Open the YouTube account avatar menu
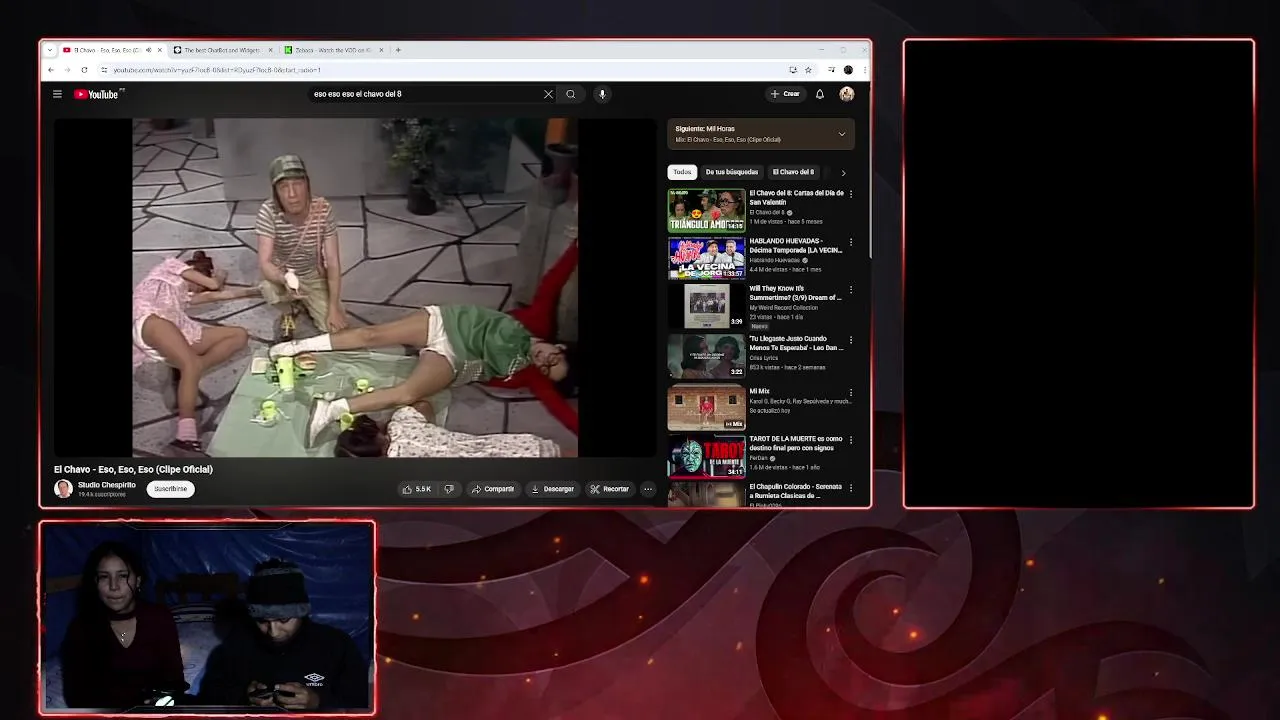 pos(847,94)
